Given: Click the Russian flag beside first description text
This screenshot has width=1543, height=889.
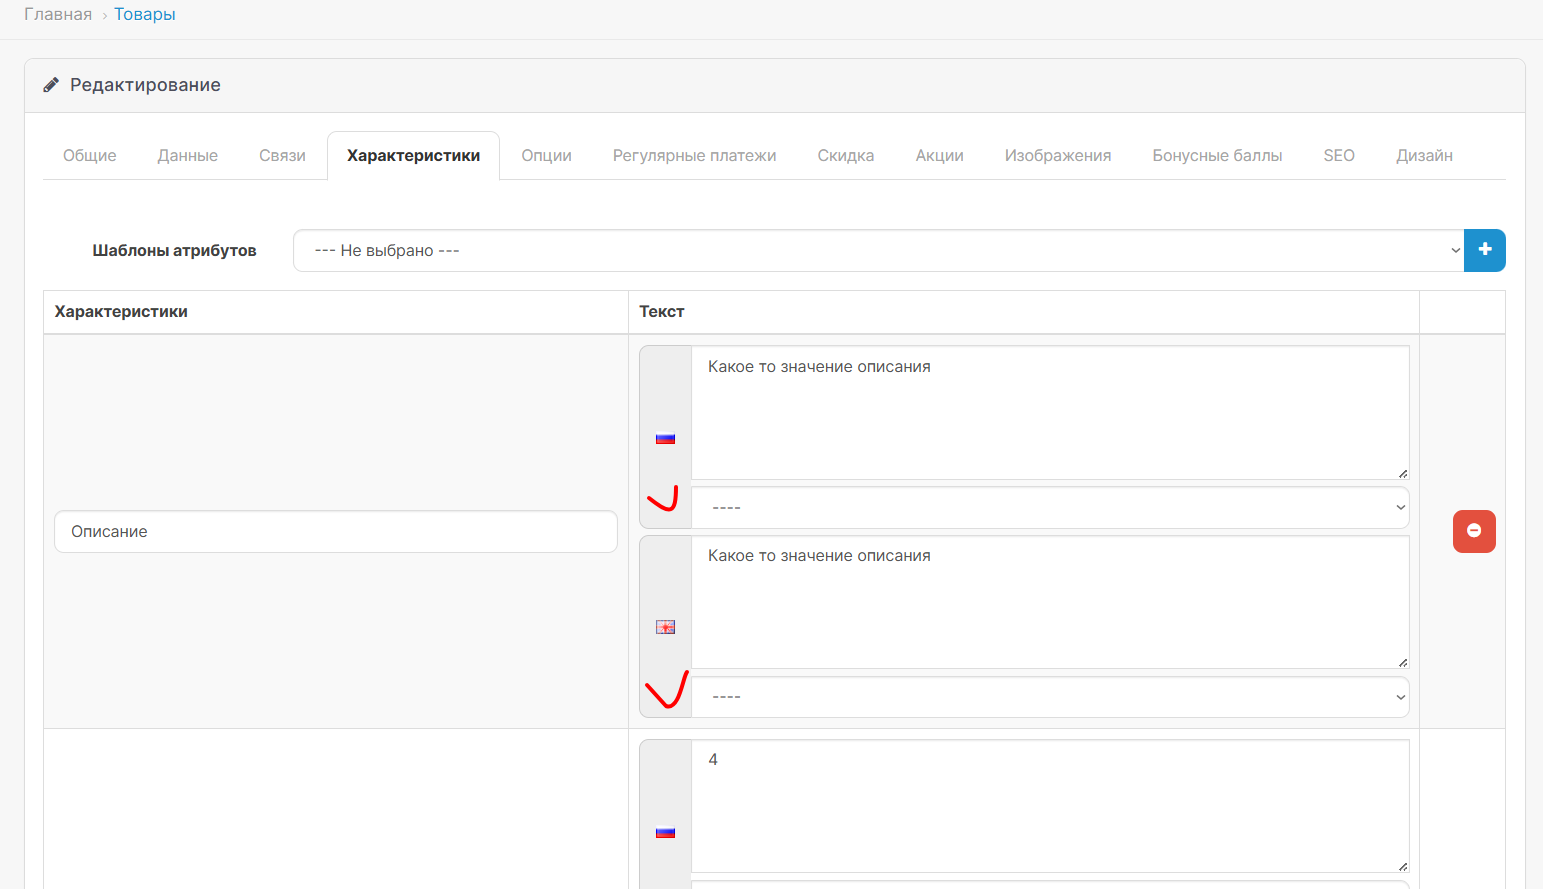Looking at the screenshot, I should point(665,438).
